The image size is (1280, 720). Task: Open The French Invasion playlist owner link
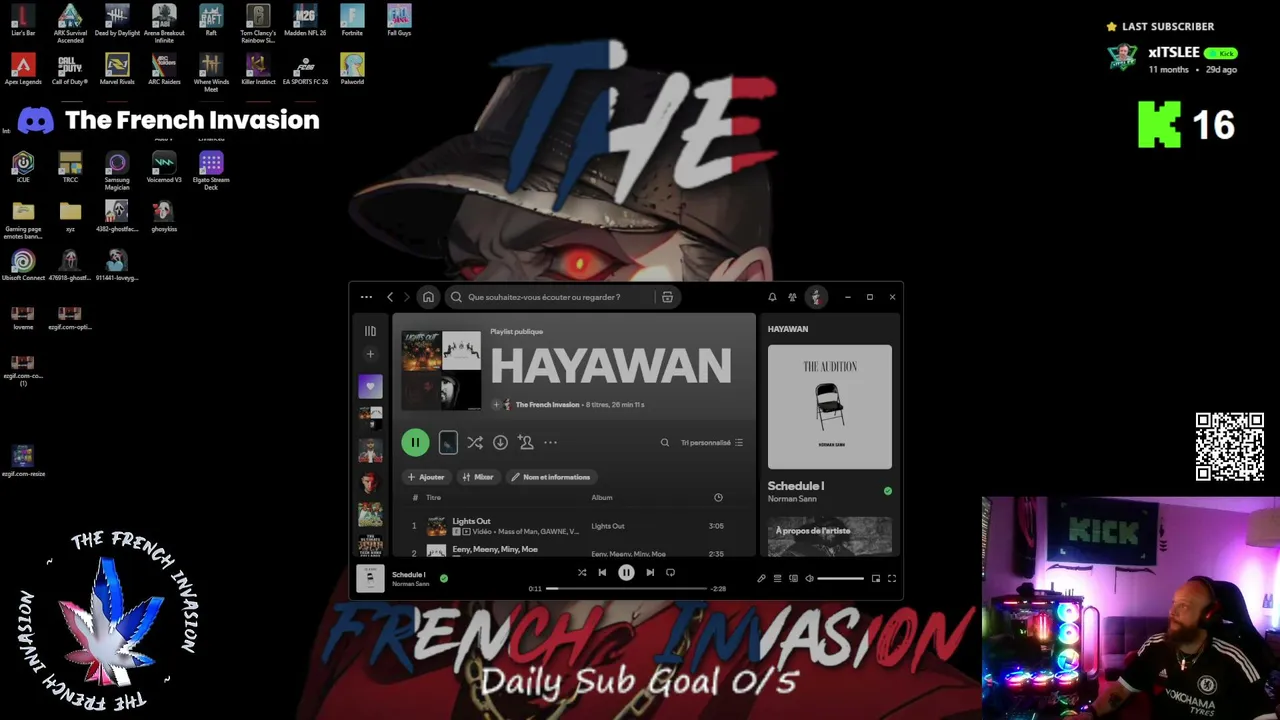coord(548,405)
